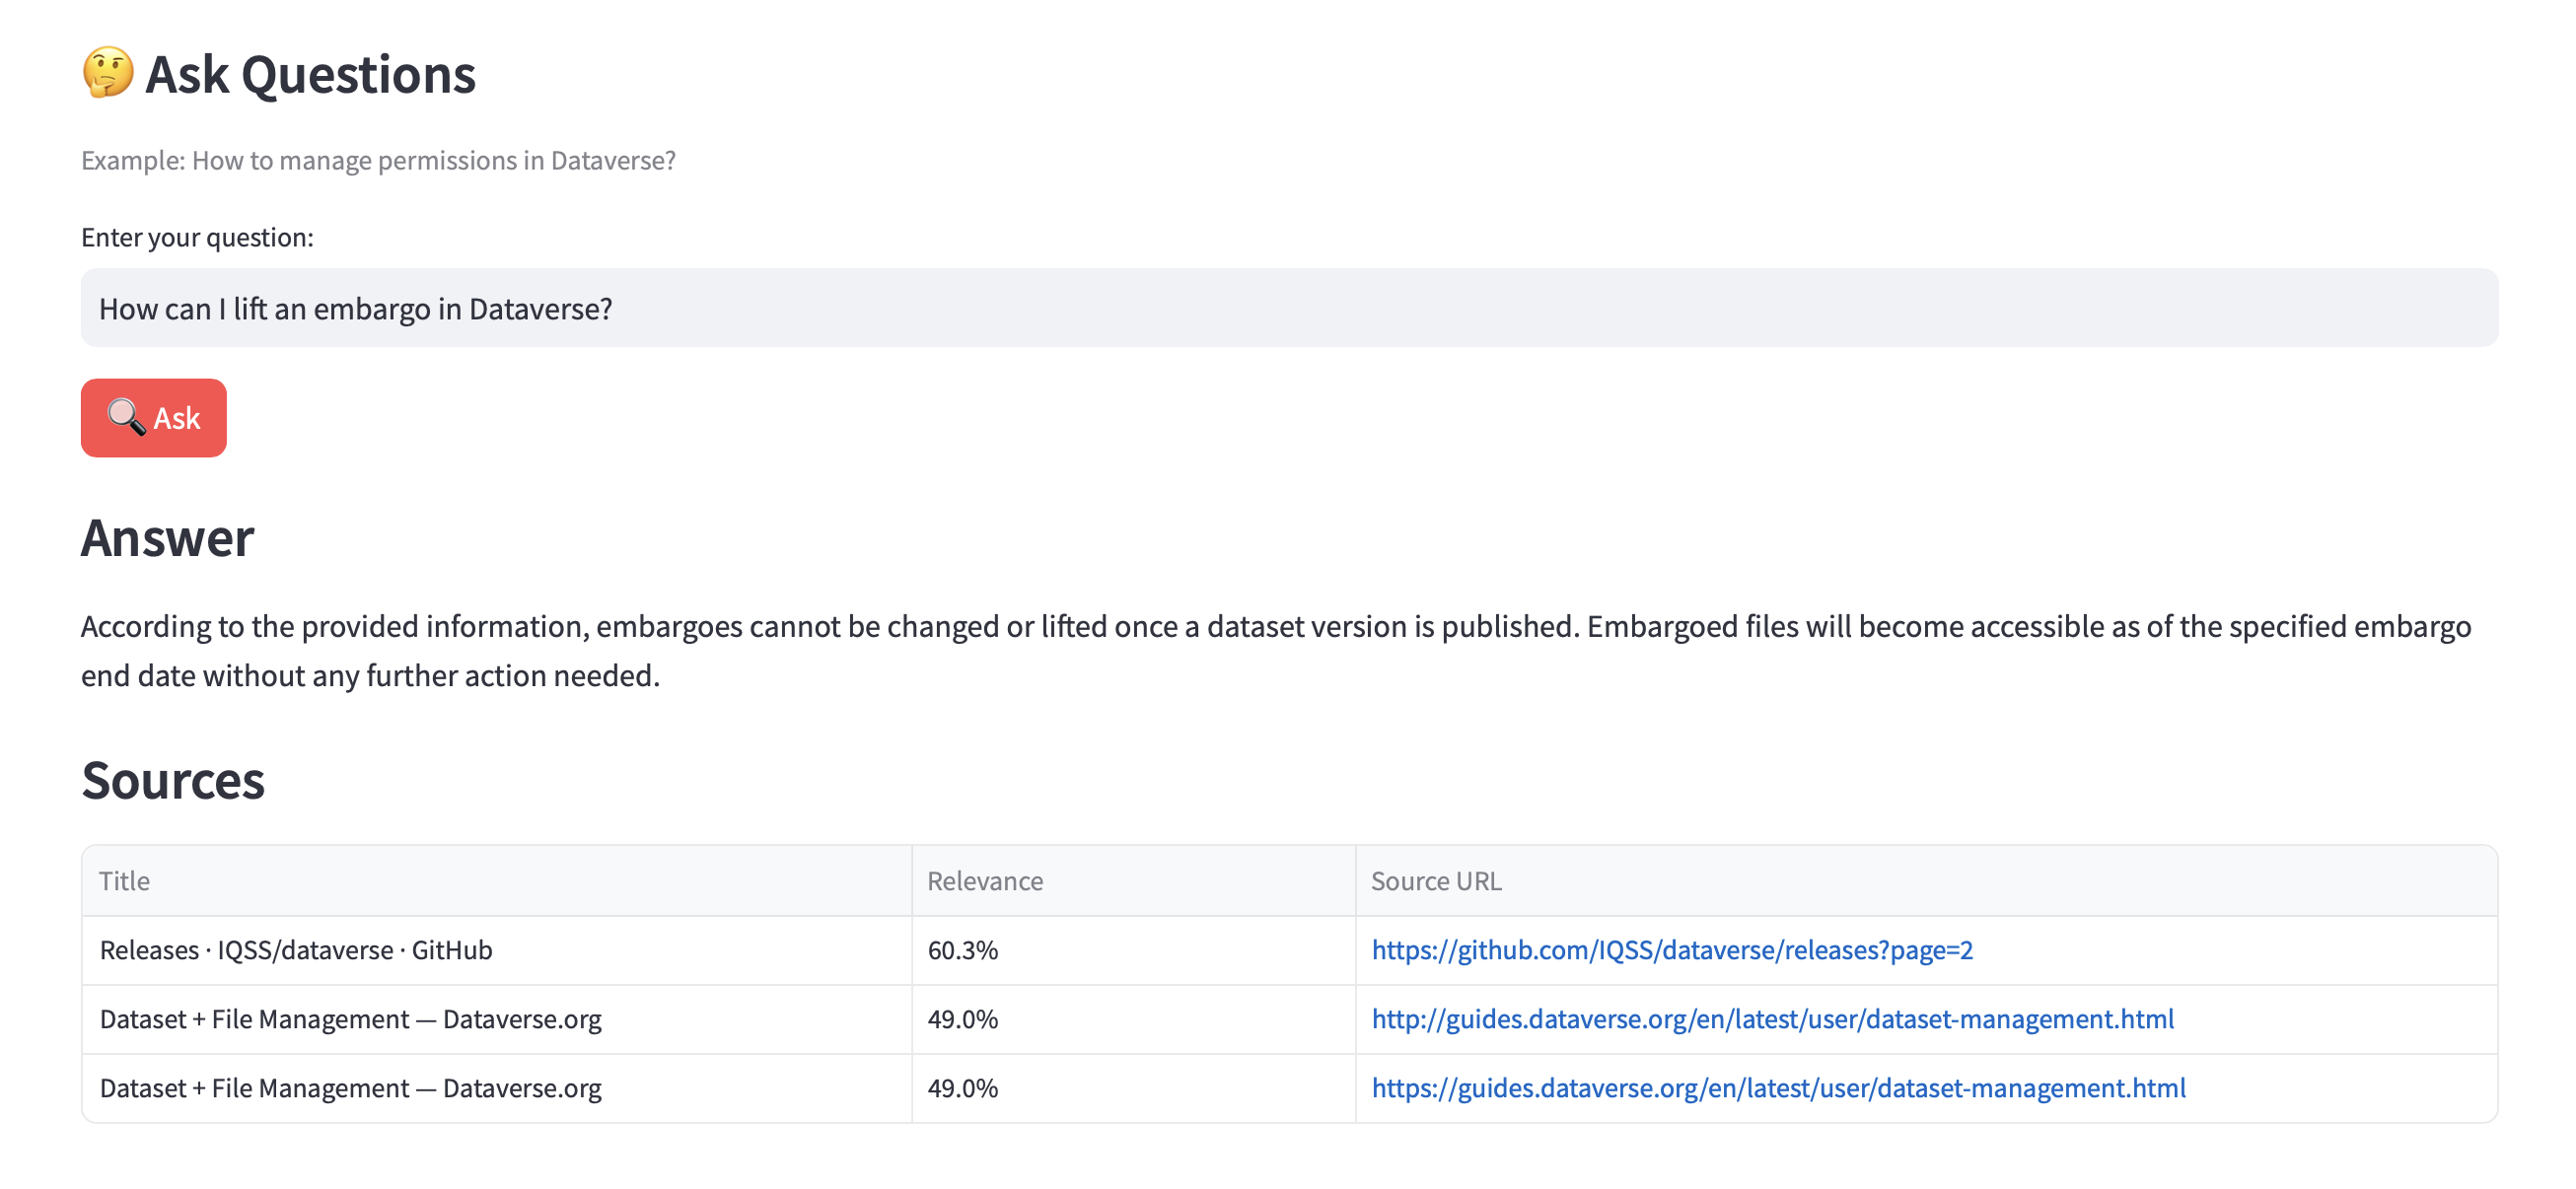Viewport: 2576px width, 1189px height.
Task: Click the Enter your question label
Action: click(x=197, y=237)
